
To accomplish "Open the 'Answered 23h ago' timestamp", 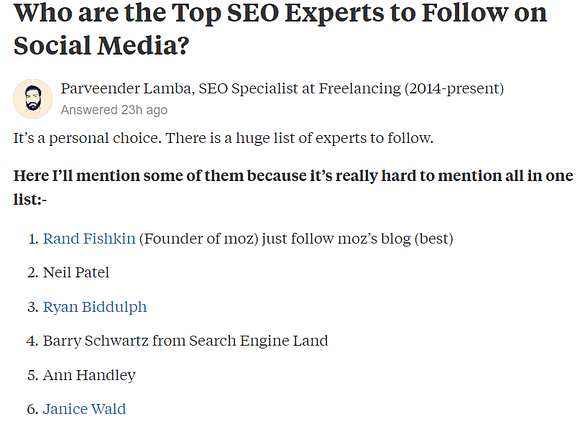I will coord(114,110).
